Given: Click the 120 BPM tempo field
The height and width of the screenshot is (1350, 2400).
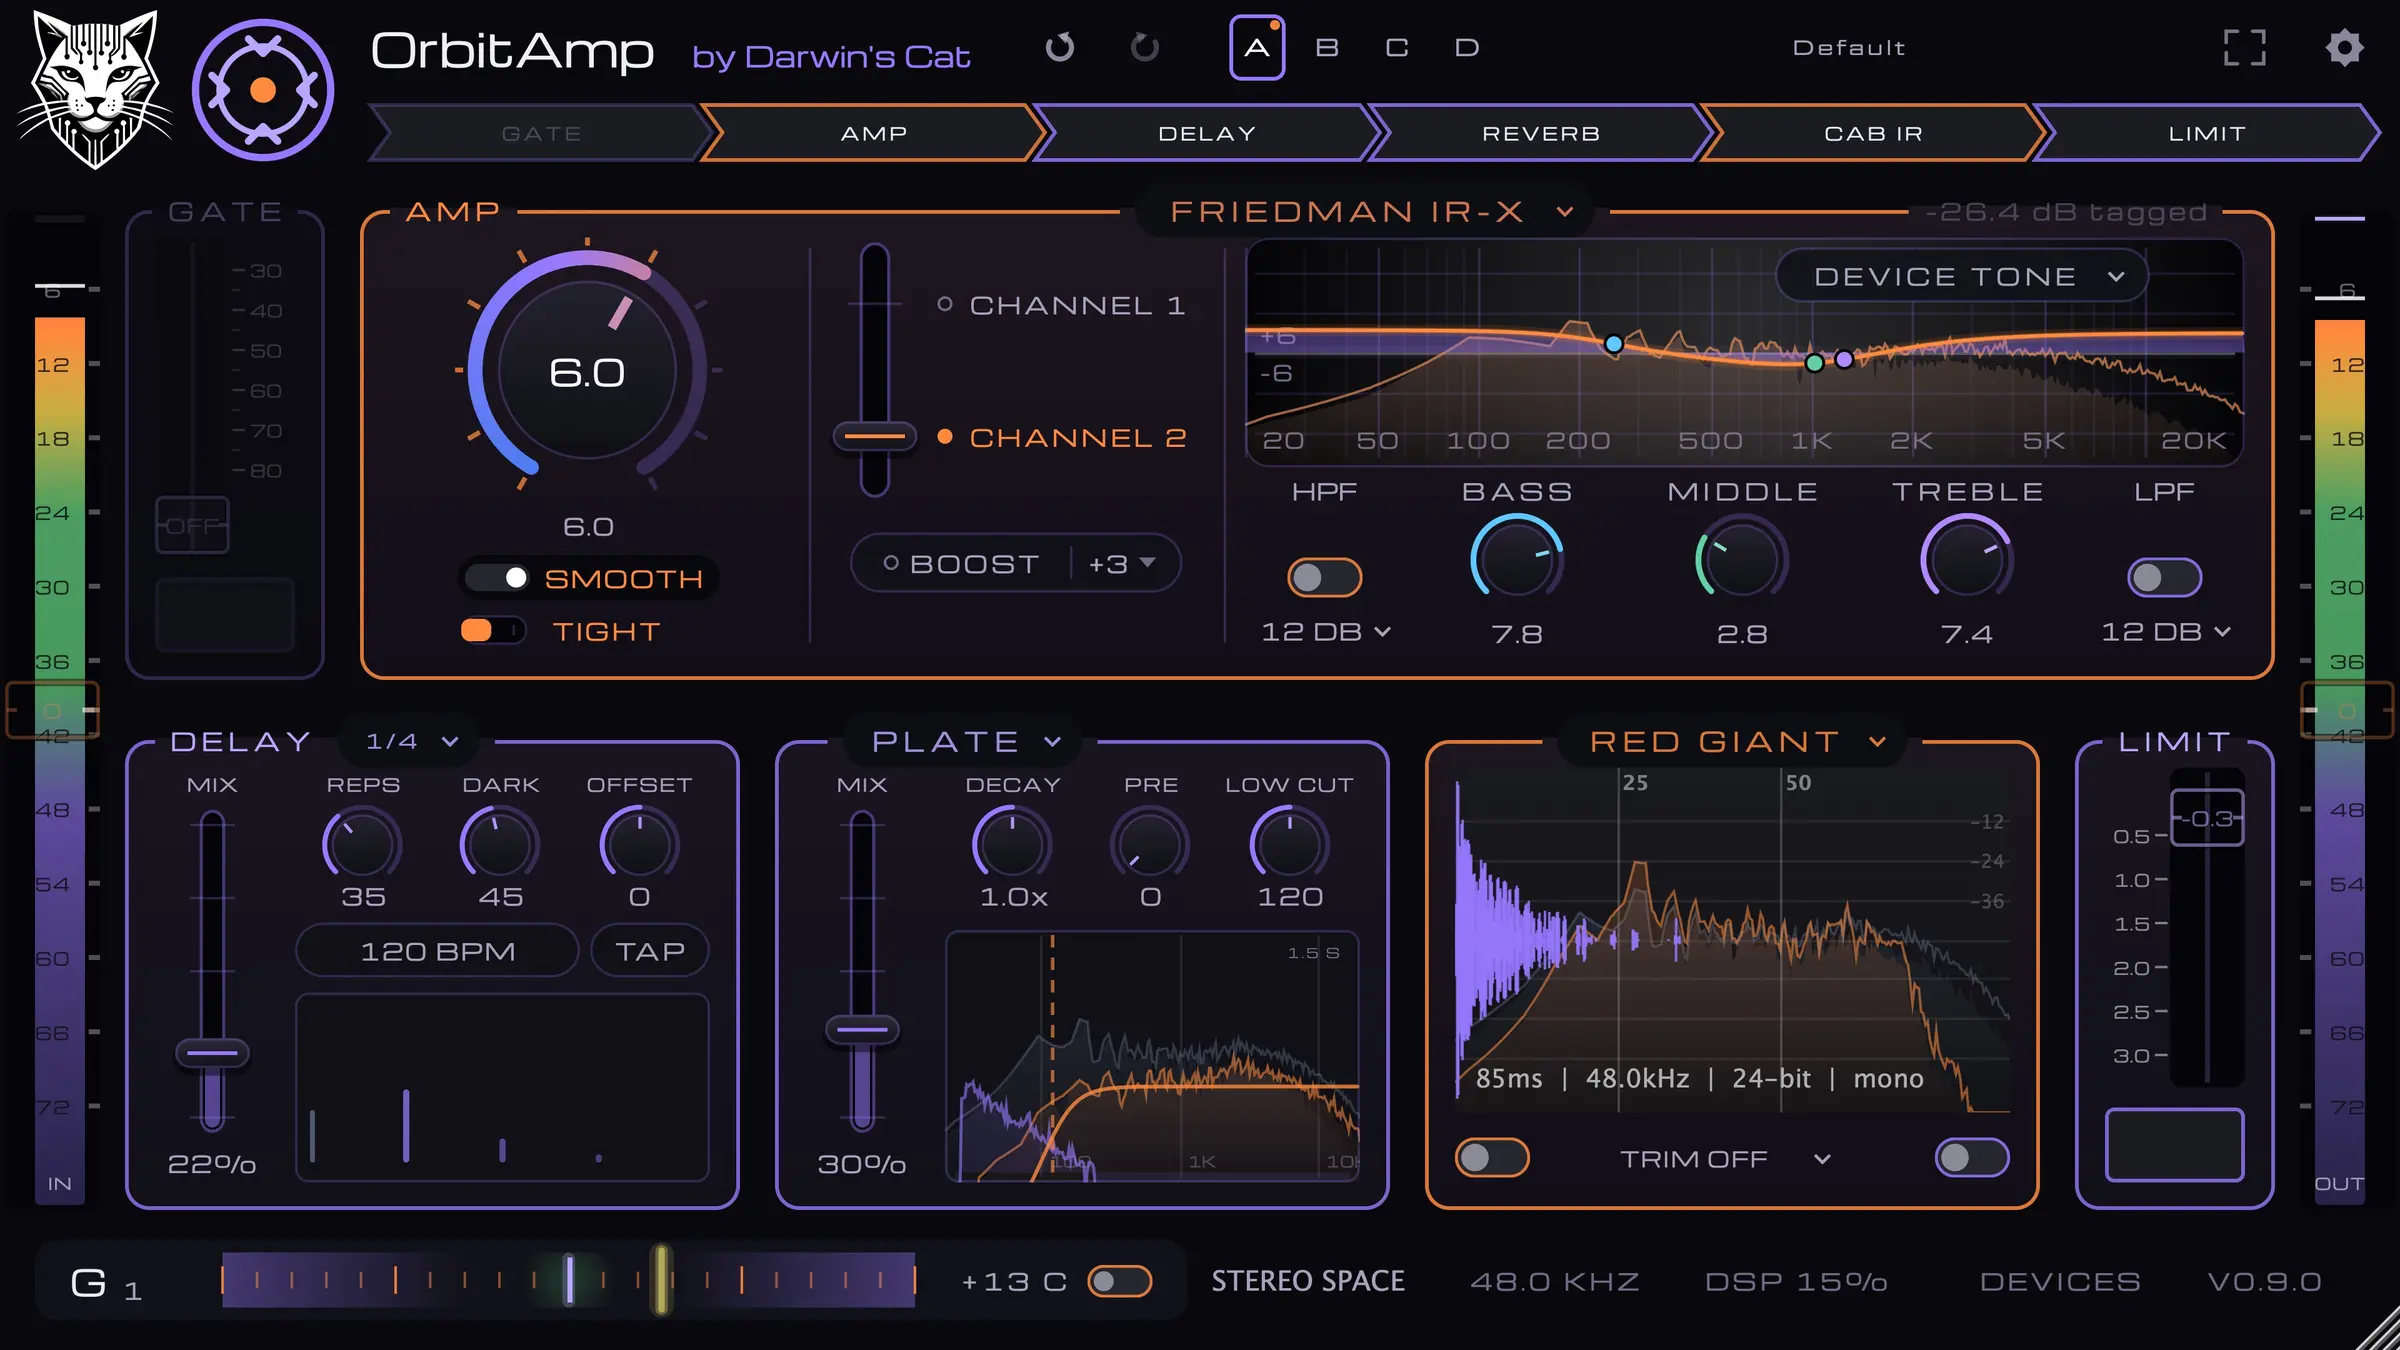Looking at the screenshot, I should click(437, 951).
